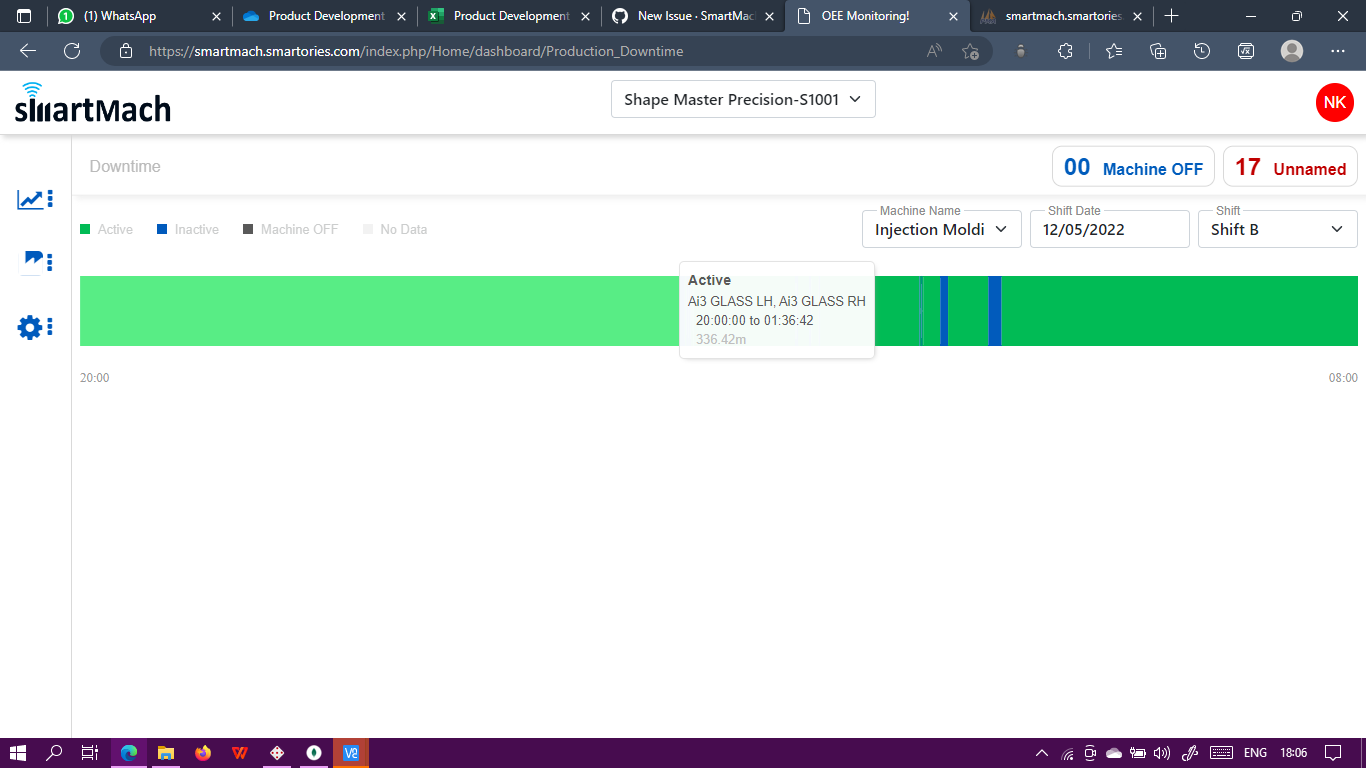Open the Shift B dropdown
Image resolution: width=1366 pixels, height=768 pixels.
click(1277, 229)
